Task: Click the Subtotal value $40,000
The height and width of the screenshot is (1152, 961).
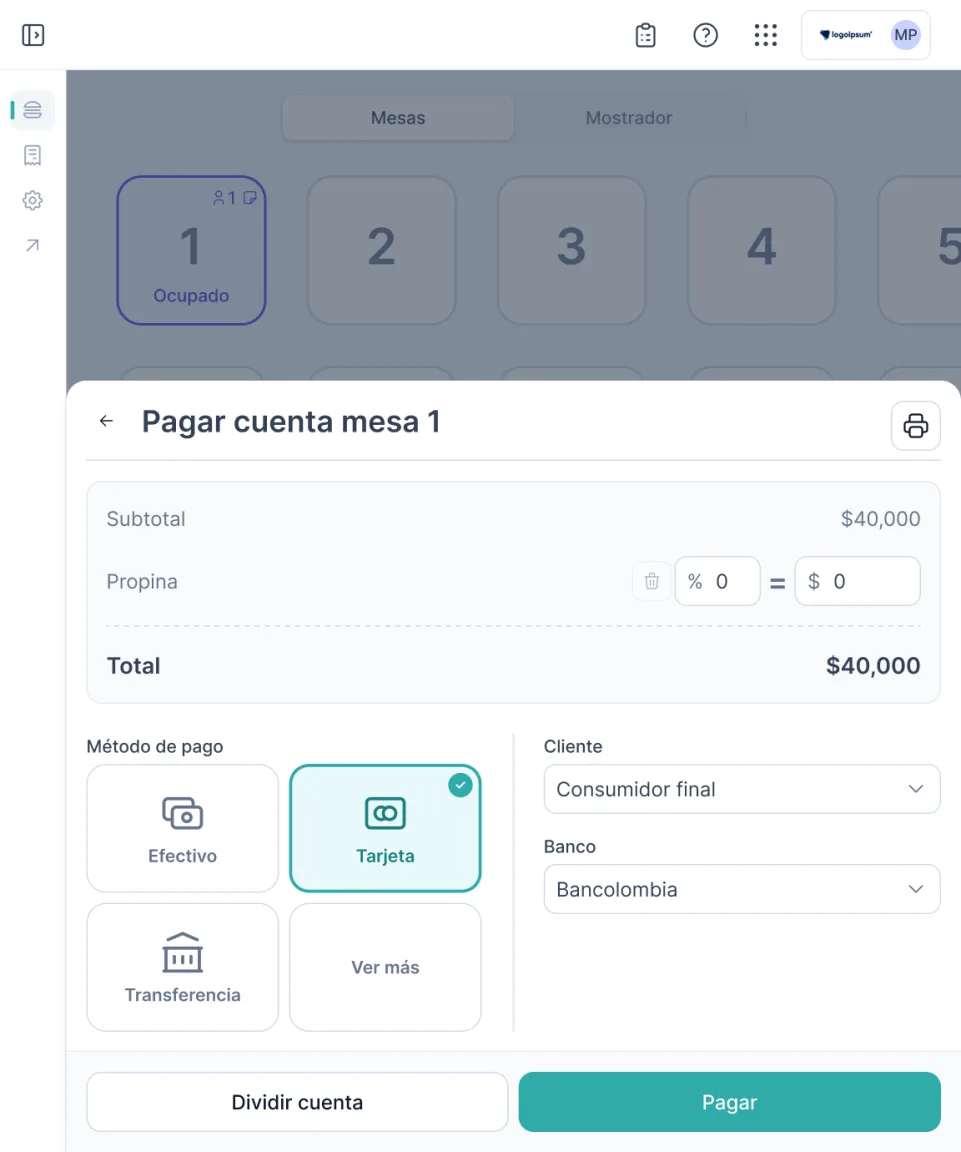Action: [x=880, y=519]
